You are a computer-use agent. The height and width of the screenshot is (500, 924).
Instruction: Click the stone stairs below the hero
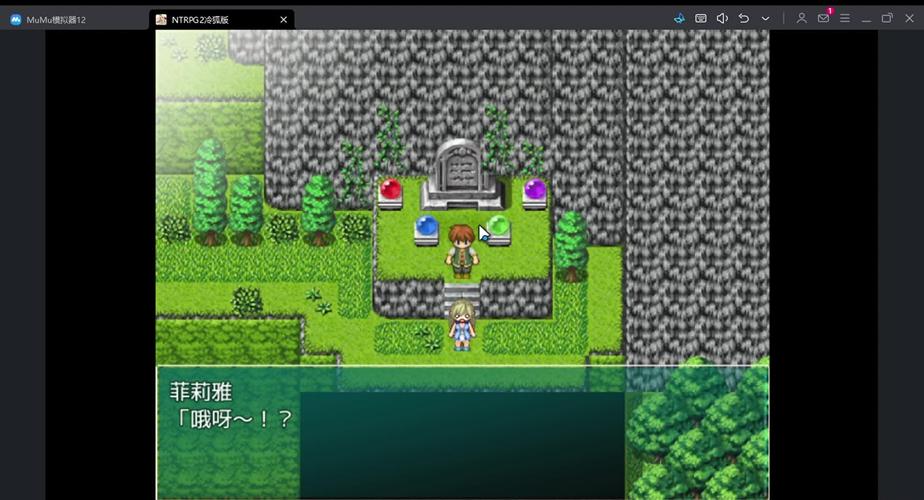point(462,293)
